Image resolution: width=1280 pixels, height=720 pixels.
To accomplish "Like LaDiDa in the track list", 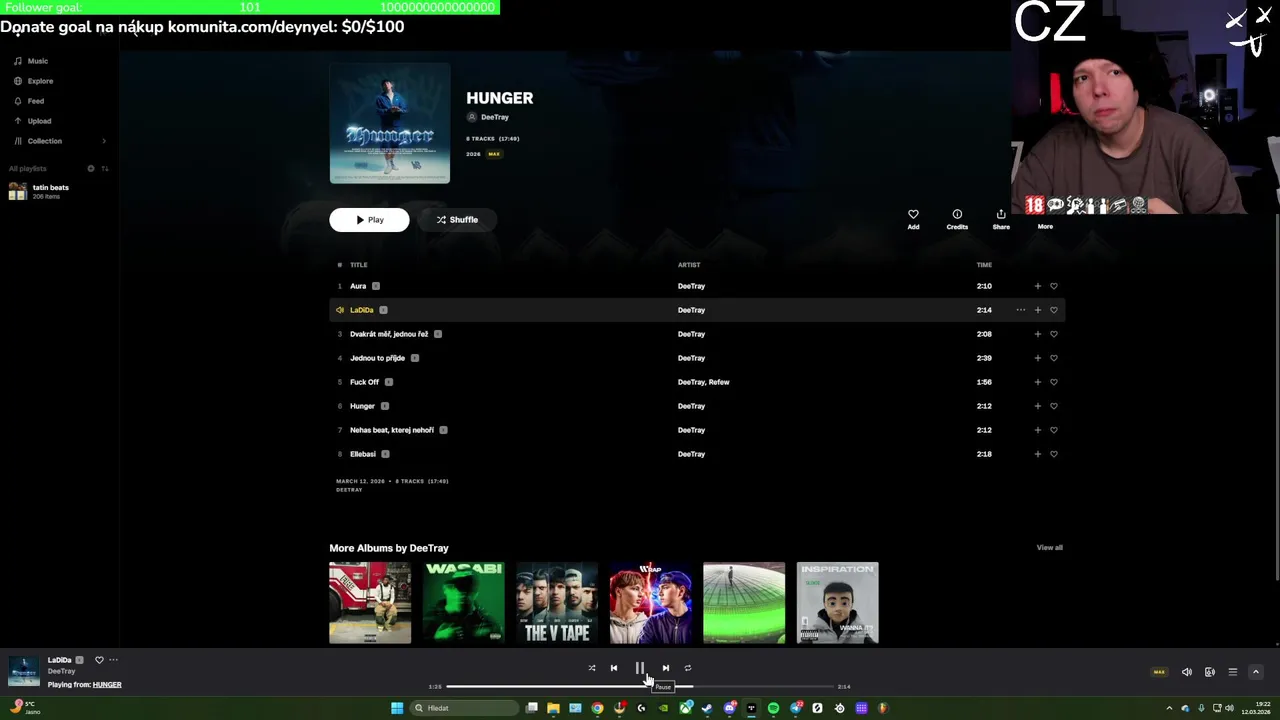I will point(1053,310).
